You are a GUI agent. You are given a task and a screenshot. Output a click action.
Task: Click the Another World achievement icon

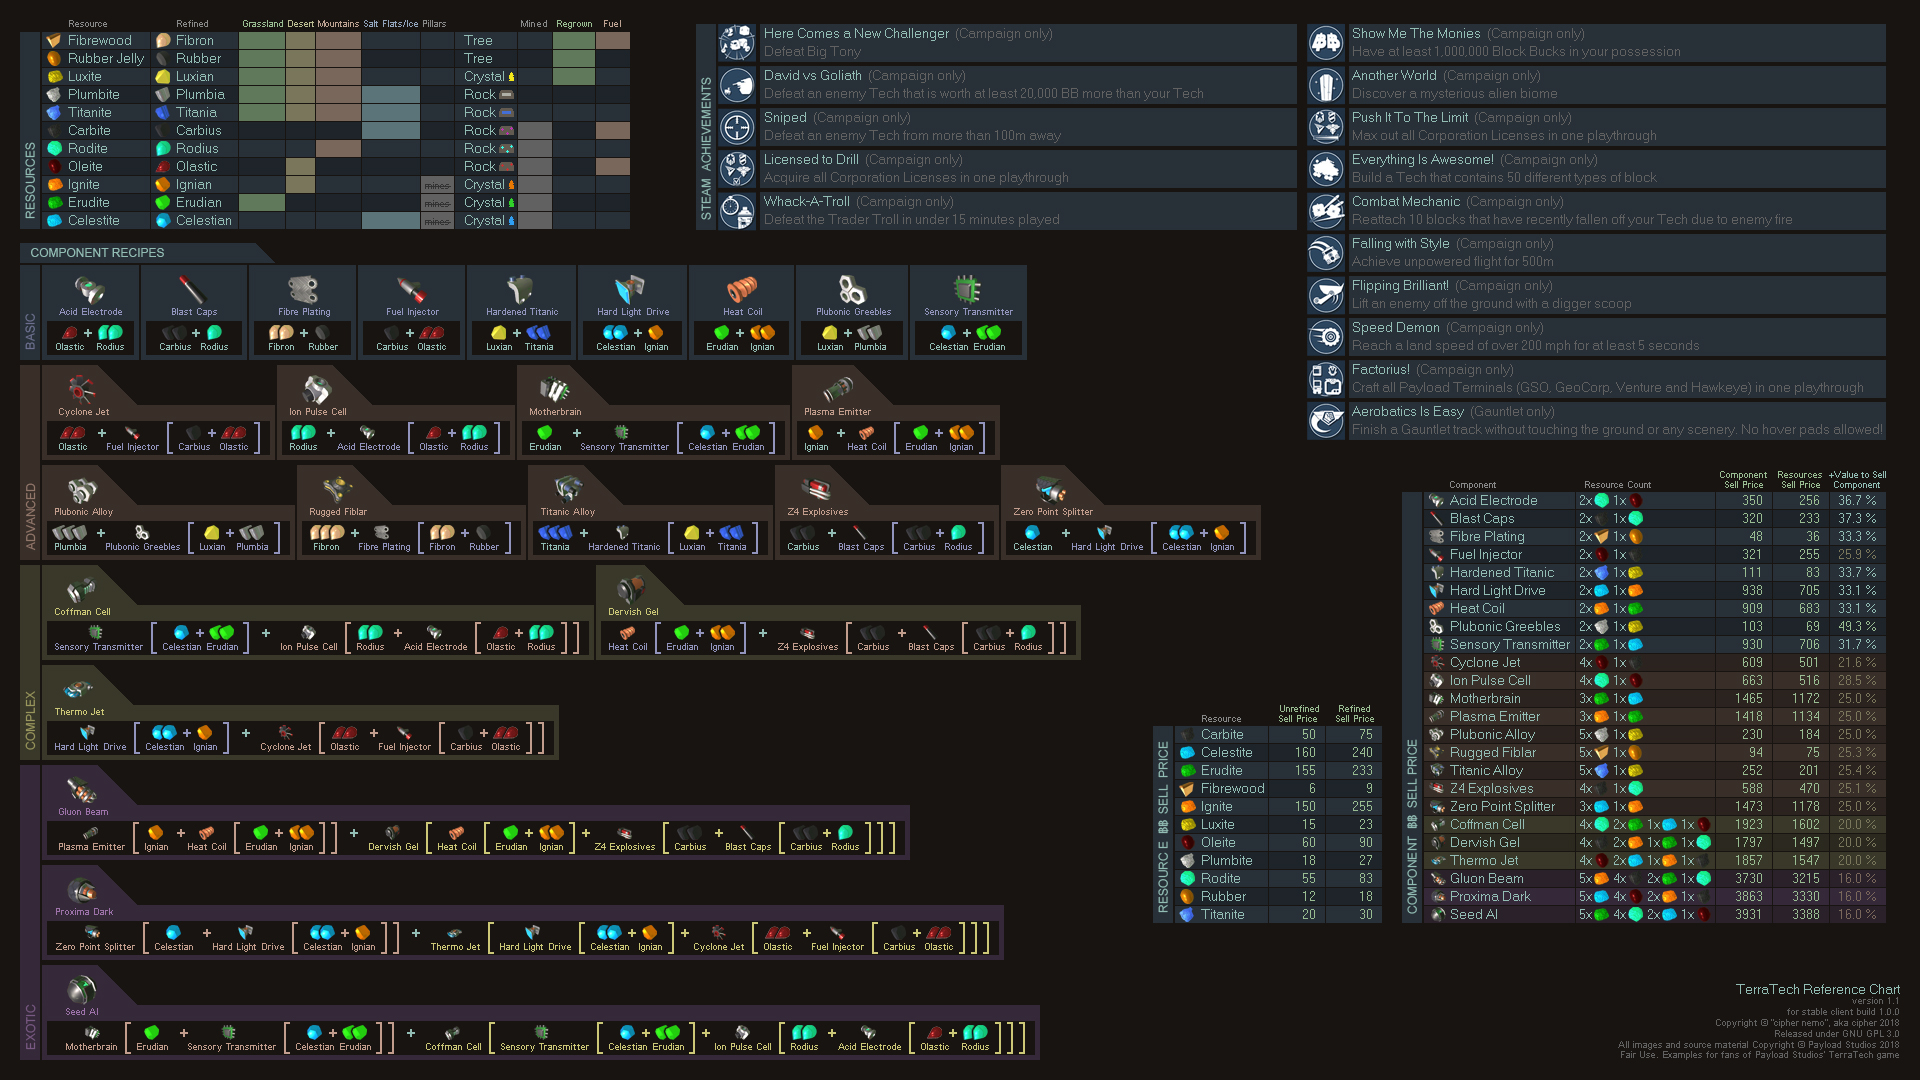point(1326,85)
